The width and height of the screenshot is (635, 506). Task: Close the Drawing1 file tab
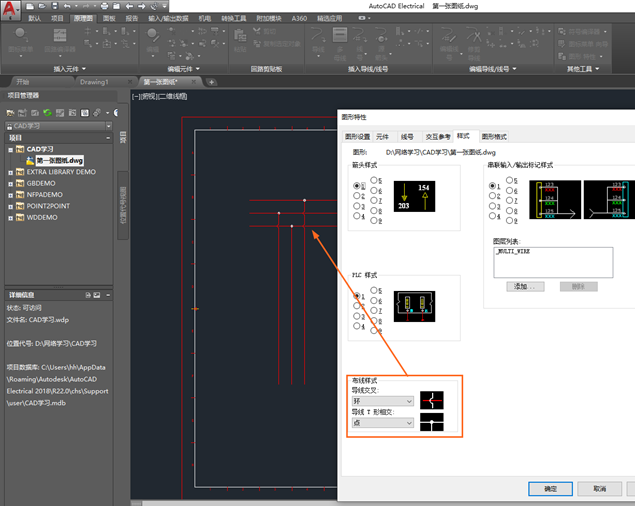click(130, 82)
